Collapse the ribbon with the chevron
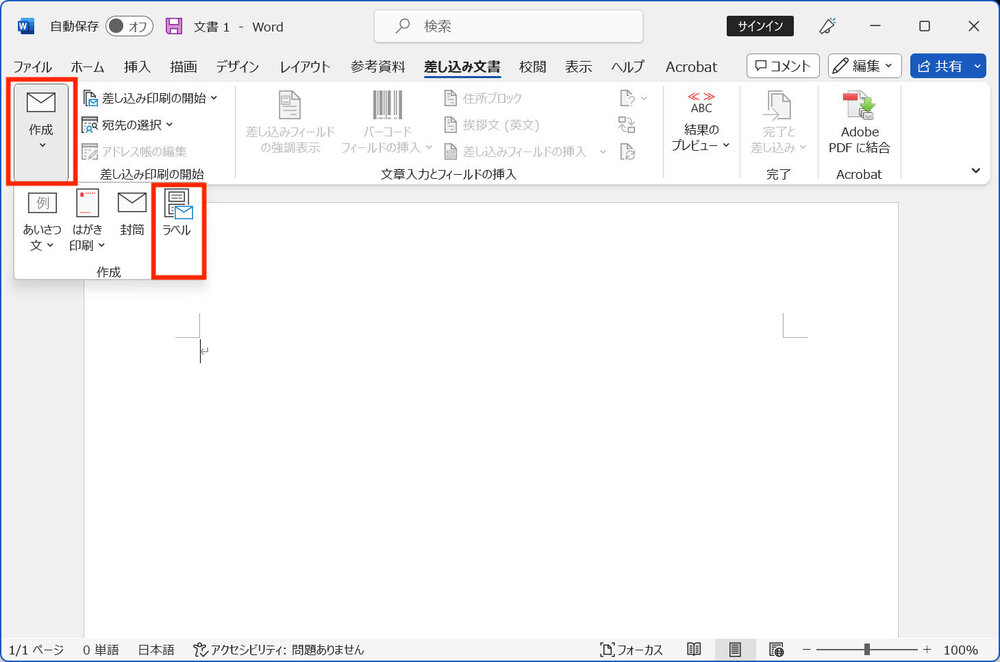Screen dimensions: 1000x662 tap(976, 170)
